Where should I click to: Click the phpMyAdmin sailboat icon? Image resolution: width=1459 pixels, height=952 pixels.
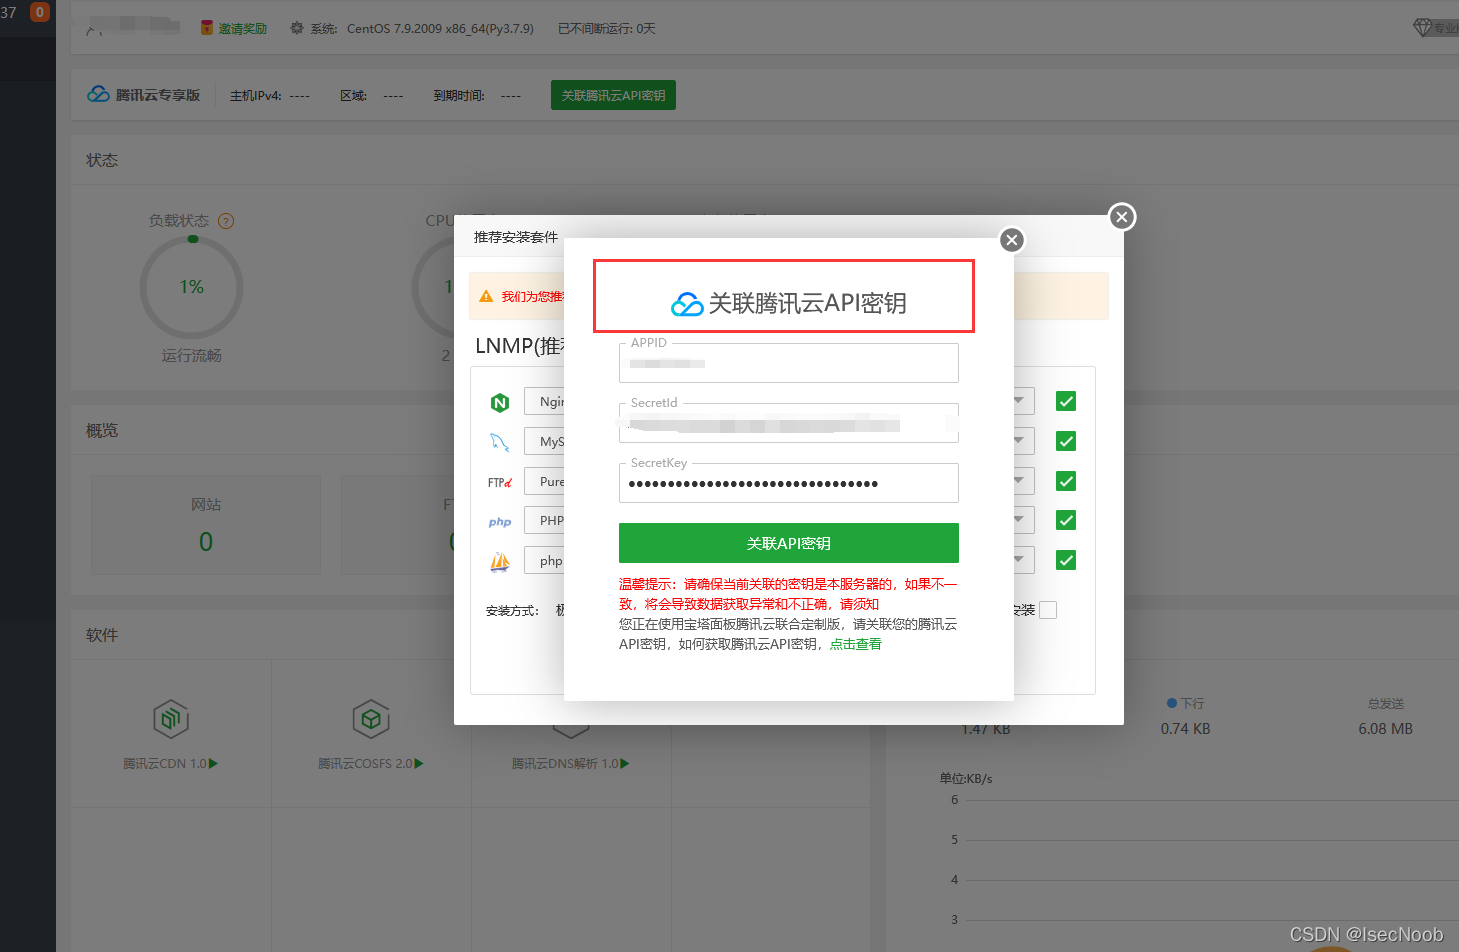pos(500,561)
